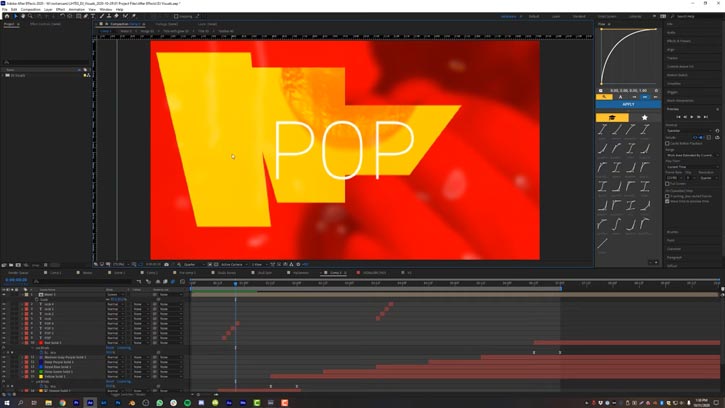Click Flow curve lock icon
Image resolution: width=725 pixels, height=408 pixels.
(x=601, y=91)
